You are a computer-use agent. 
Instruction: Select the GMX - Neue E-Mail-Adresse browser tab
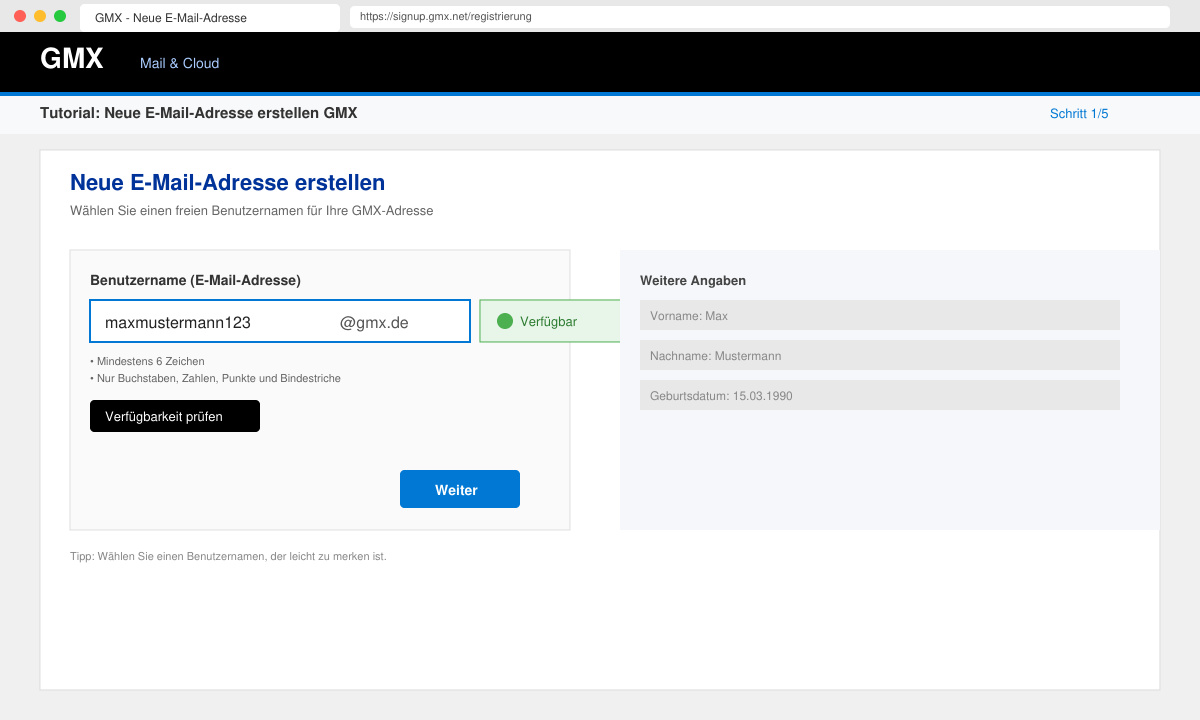pos(210,18)
